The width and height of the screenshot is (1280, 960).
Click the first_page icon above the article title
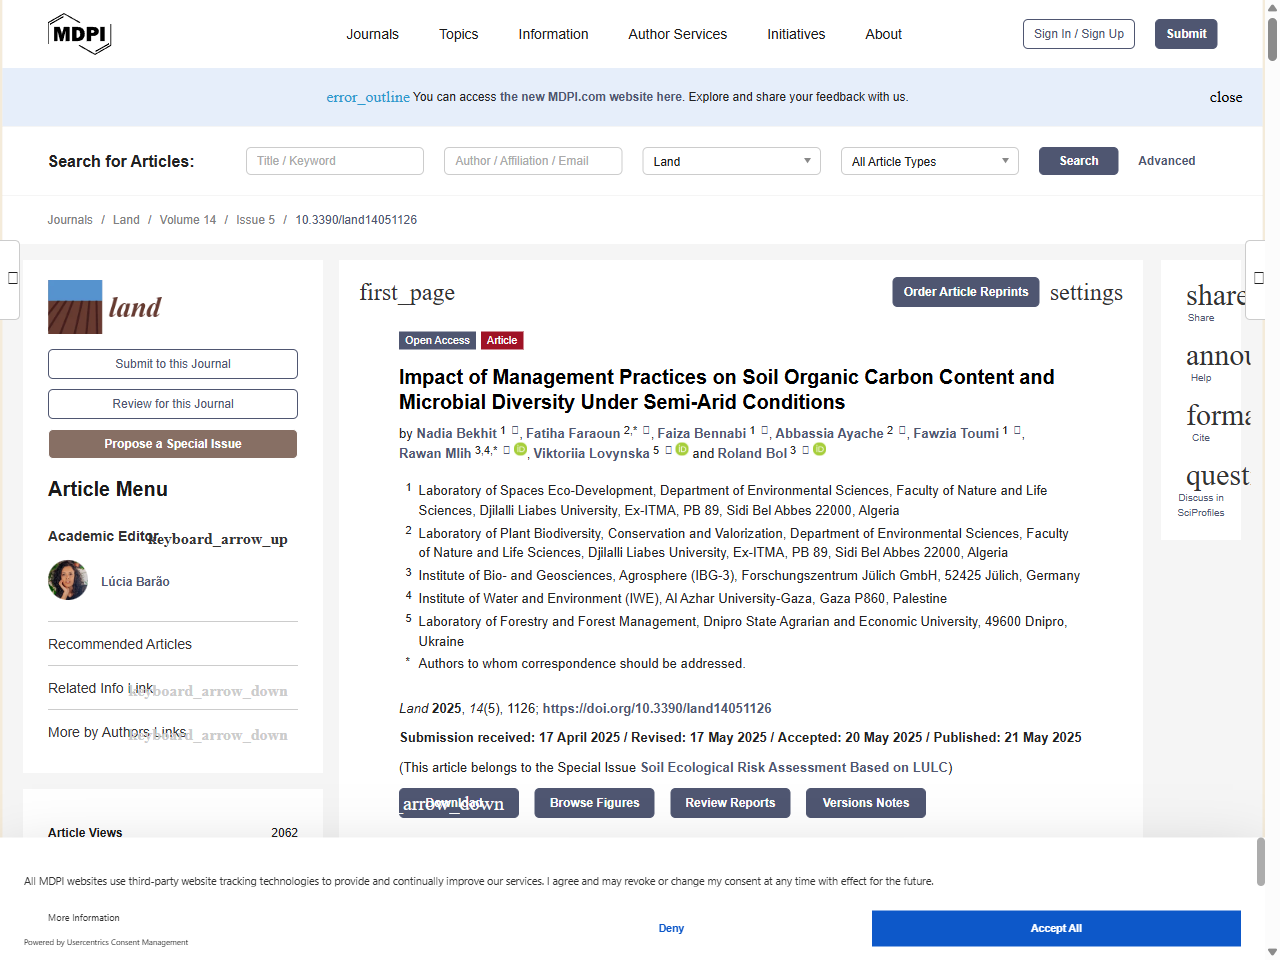[407, 292]
